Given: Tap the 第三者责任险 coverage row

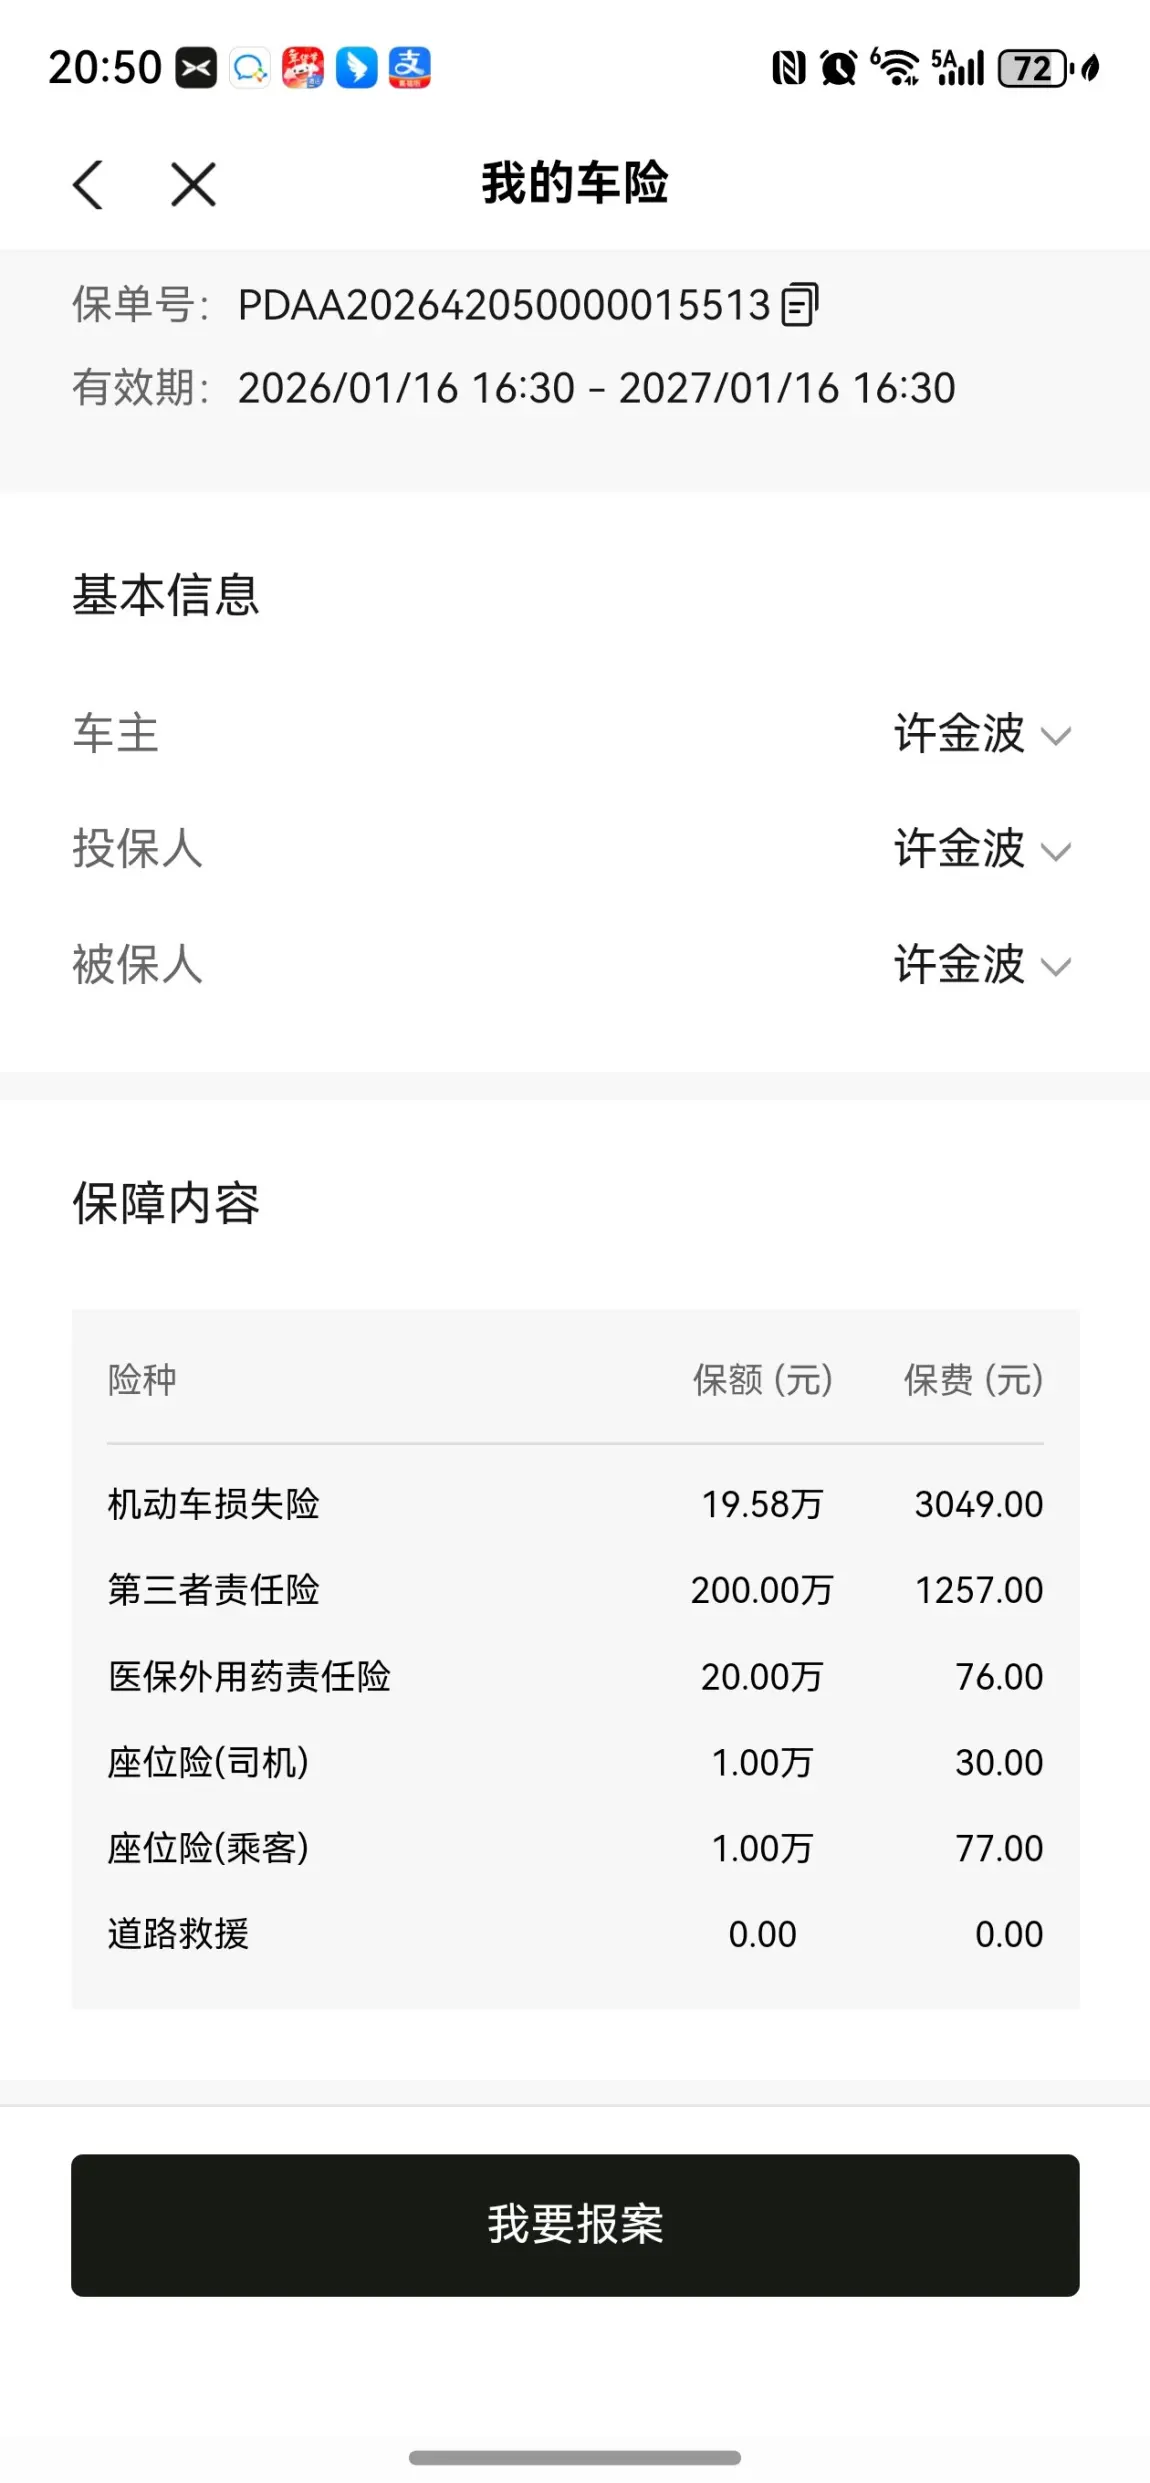Looking at the screenshot, I should pyautogui.click(x=575, y=1590).
